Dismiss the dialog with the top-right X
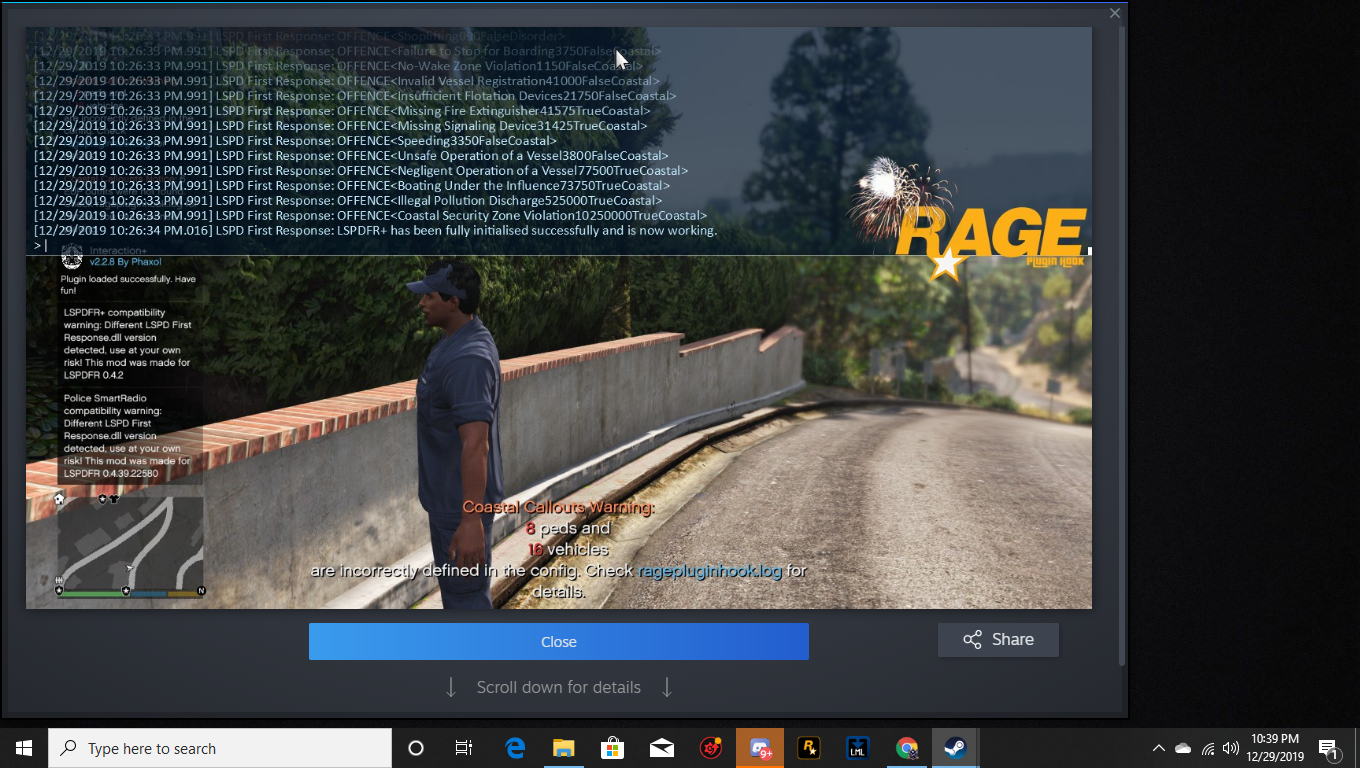 1115,13
